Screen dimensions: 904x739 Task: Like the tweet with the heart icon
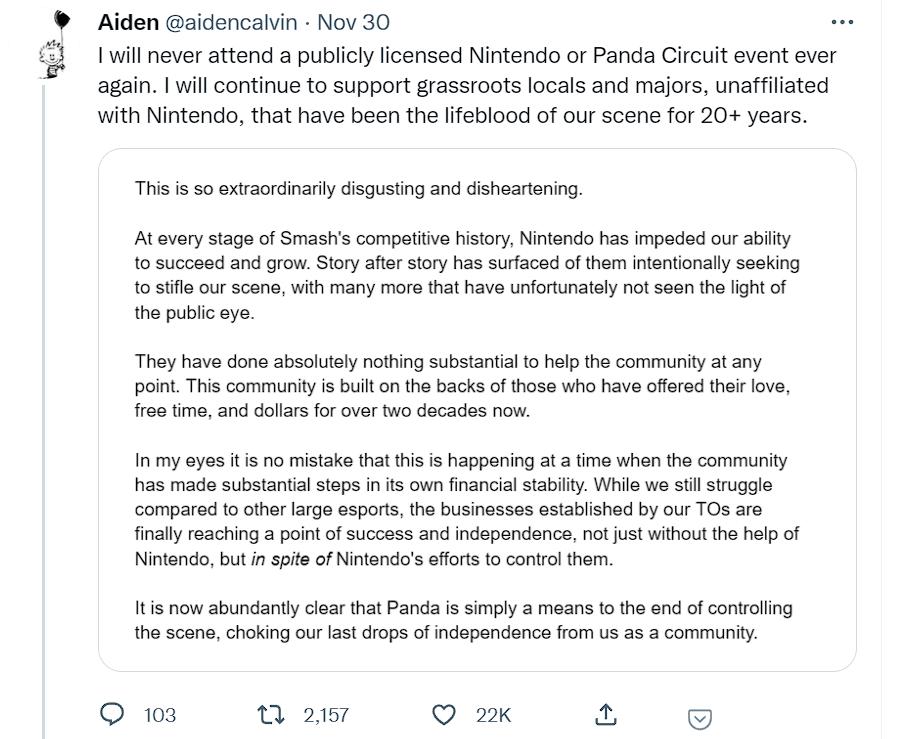coord(444,715)
